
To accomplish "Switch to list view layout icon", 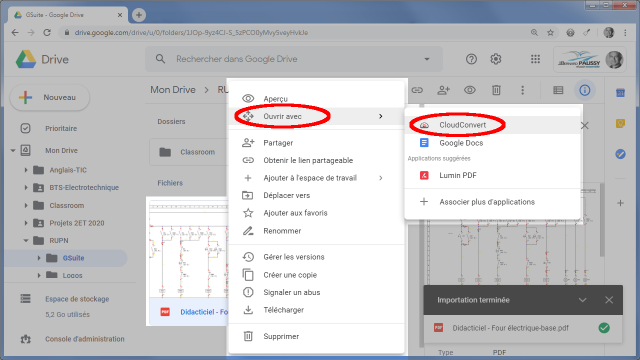I will coord(558,90).
